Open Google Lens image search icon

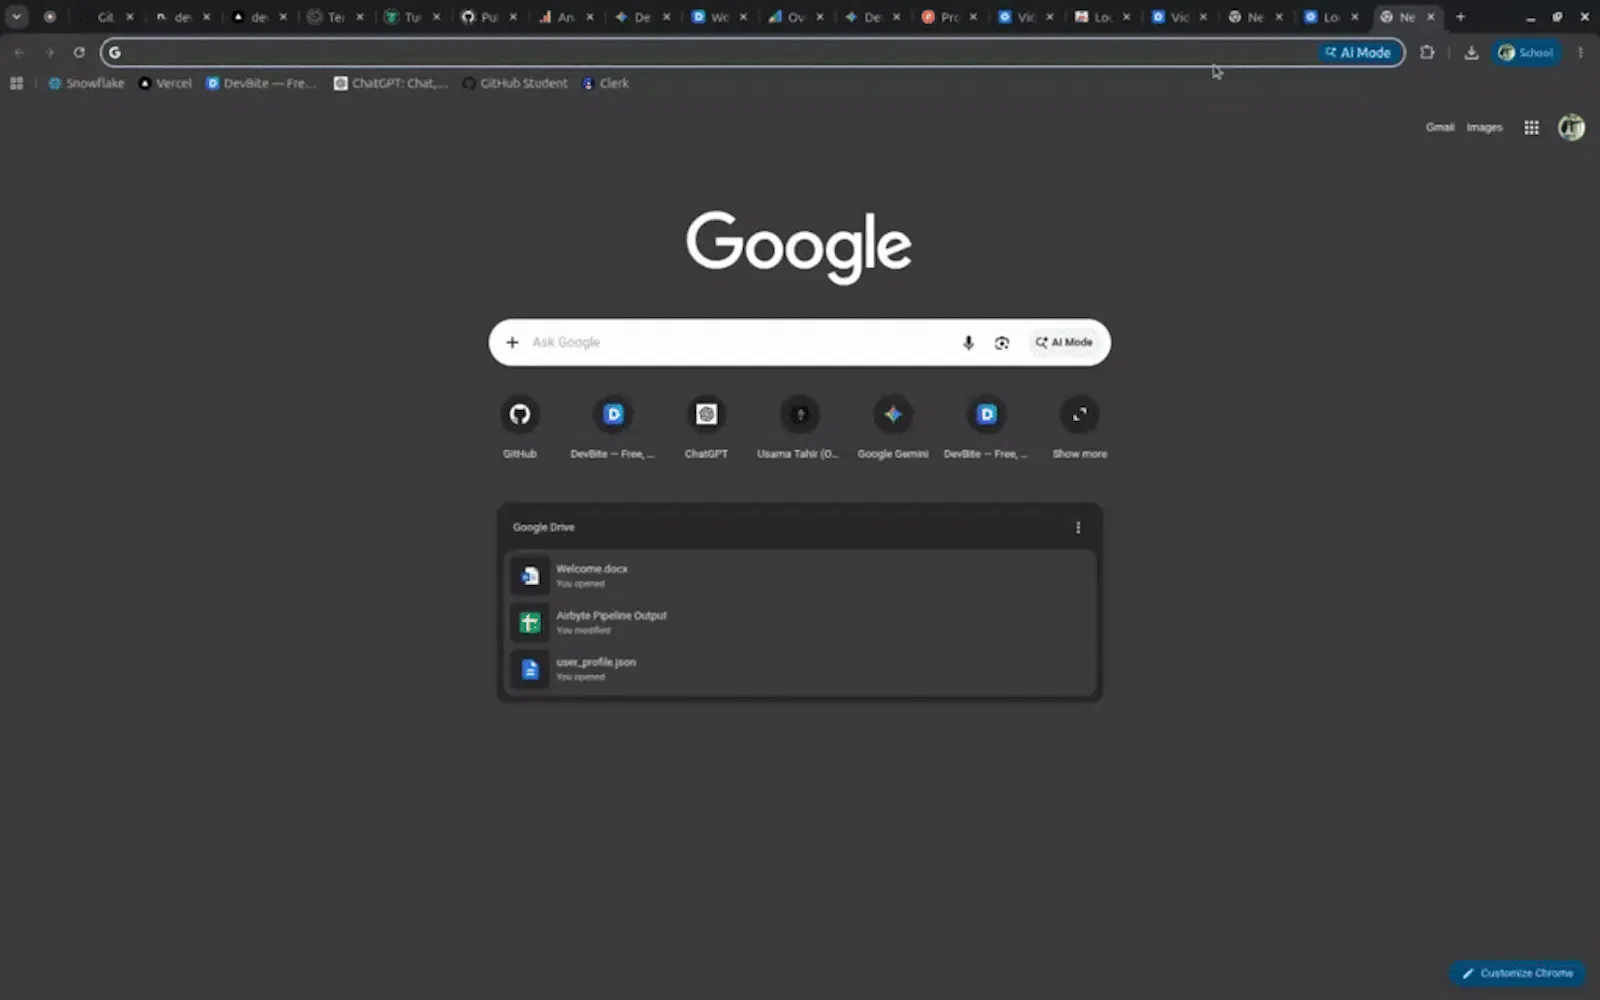coord(1002,342)
